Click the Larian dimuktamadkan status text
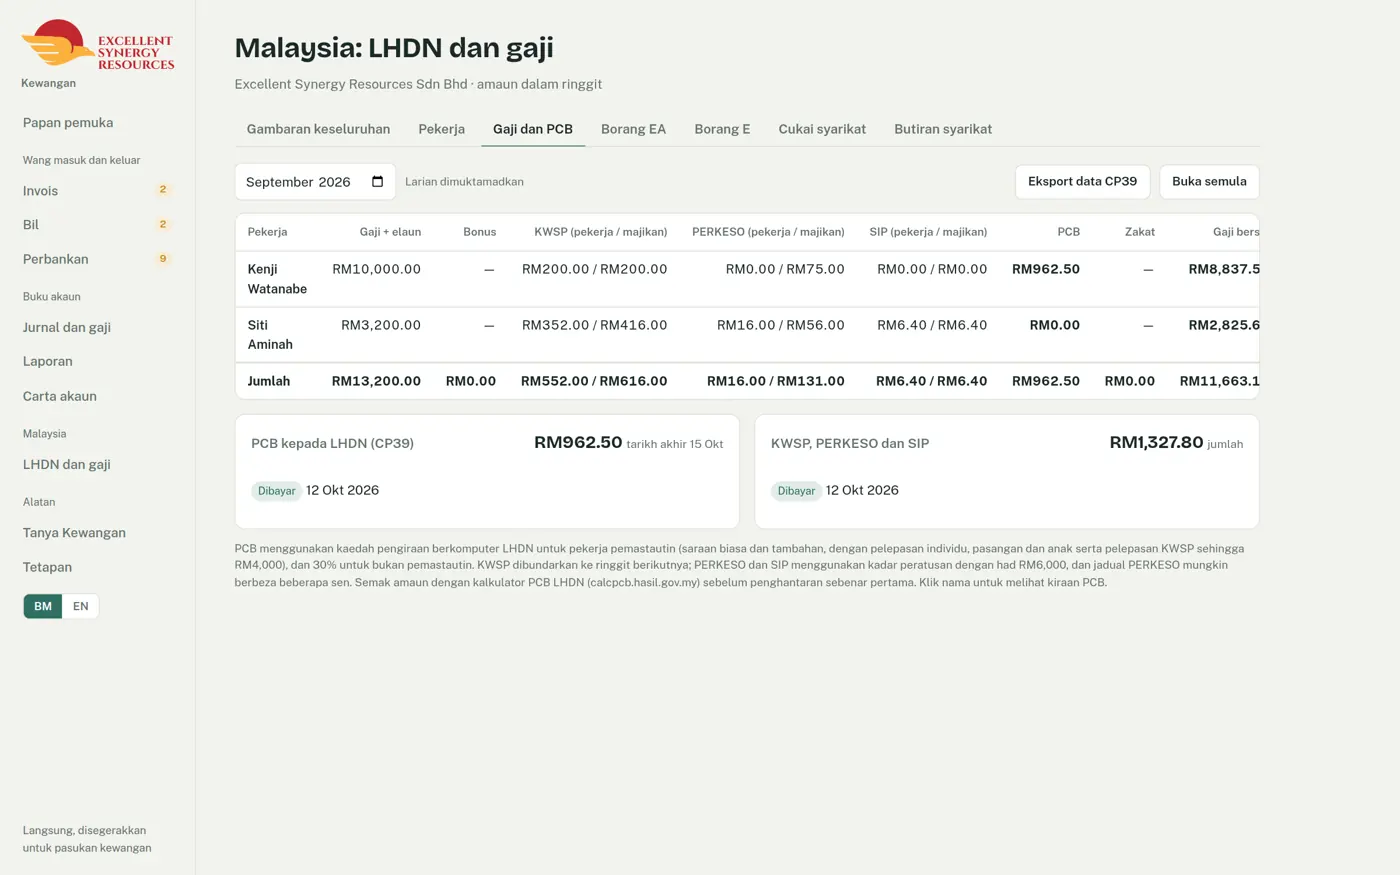Viewport: 1400px width, 875px height. [x=464, y=182]
